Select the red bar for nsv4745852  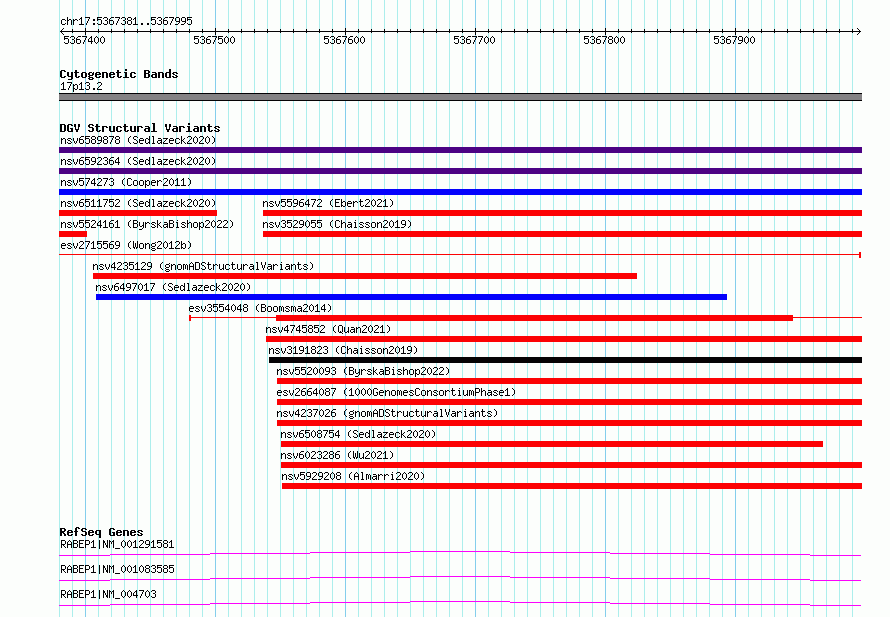tap(564, 339)
